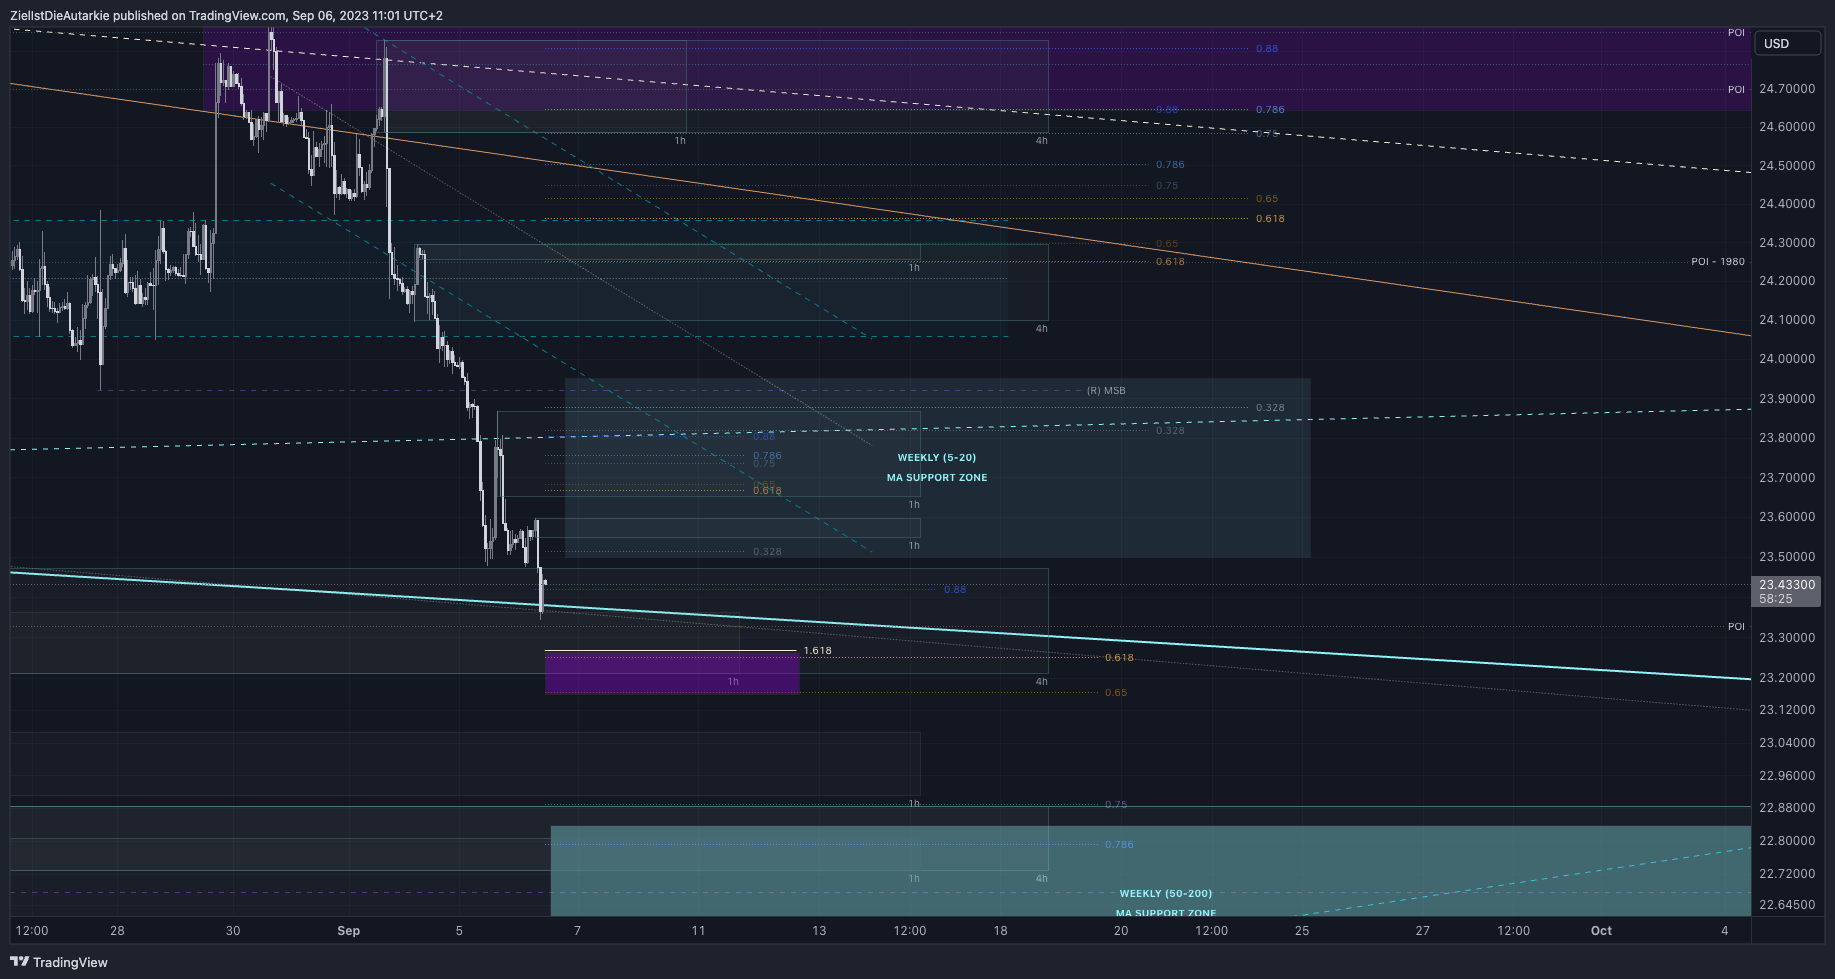Screen dimensions: 1835x979
Task: Click the WEEKLY (5-20) label
Action: coord(937,458)
